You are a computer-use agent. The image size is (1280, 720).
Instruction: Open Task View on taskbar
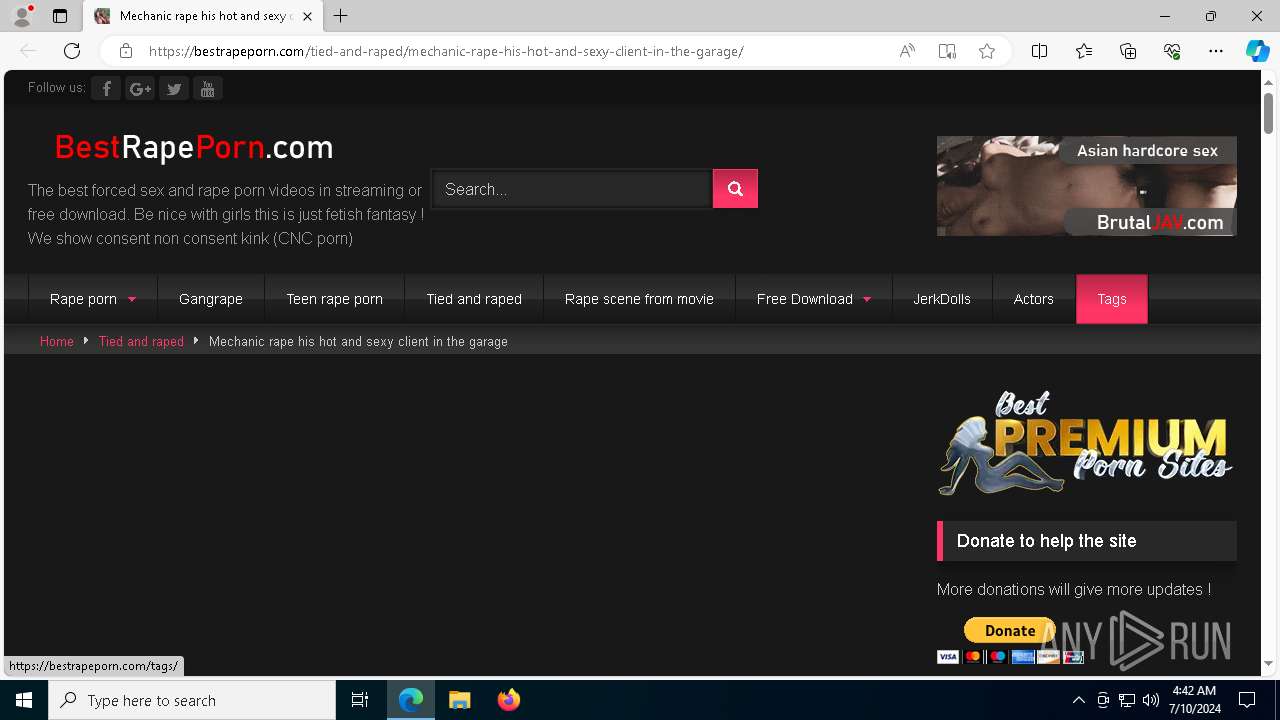(x=360, y=700)
